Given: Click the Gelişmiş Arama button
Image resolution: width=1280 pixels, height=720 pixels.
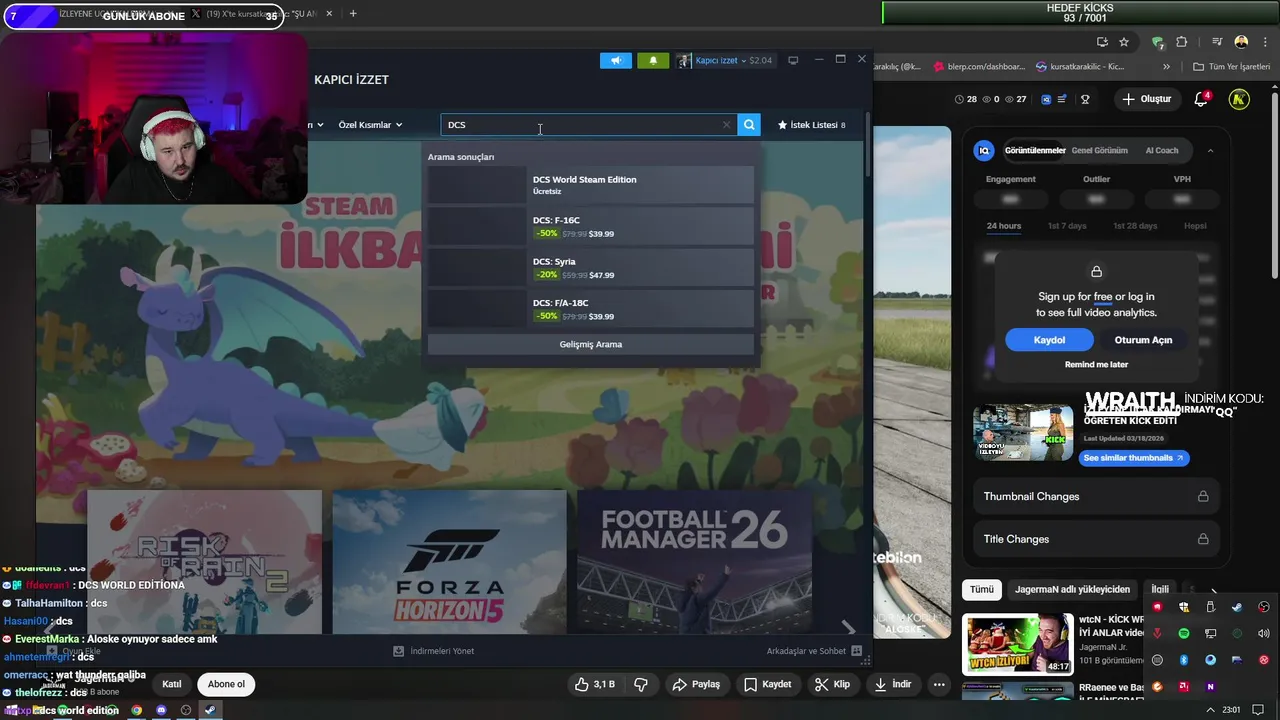Looking at the screenshot, I should point(590,344).
